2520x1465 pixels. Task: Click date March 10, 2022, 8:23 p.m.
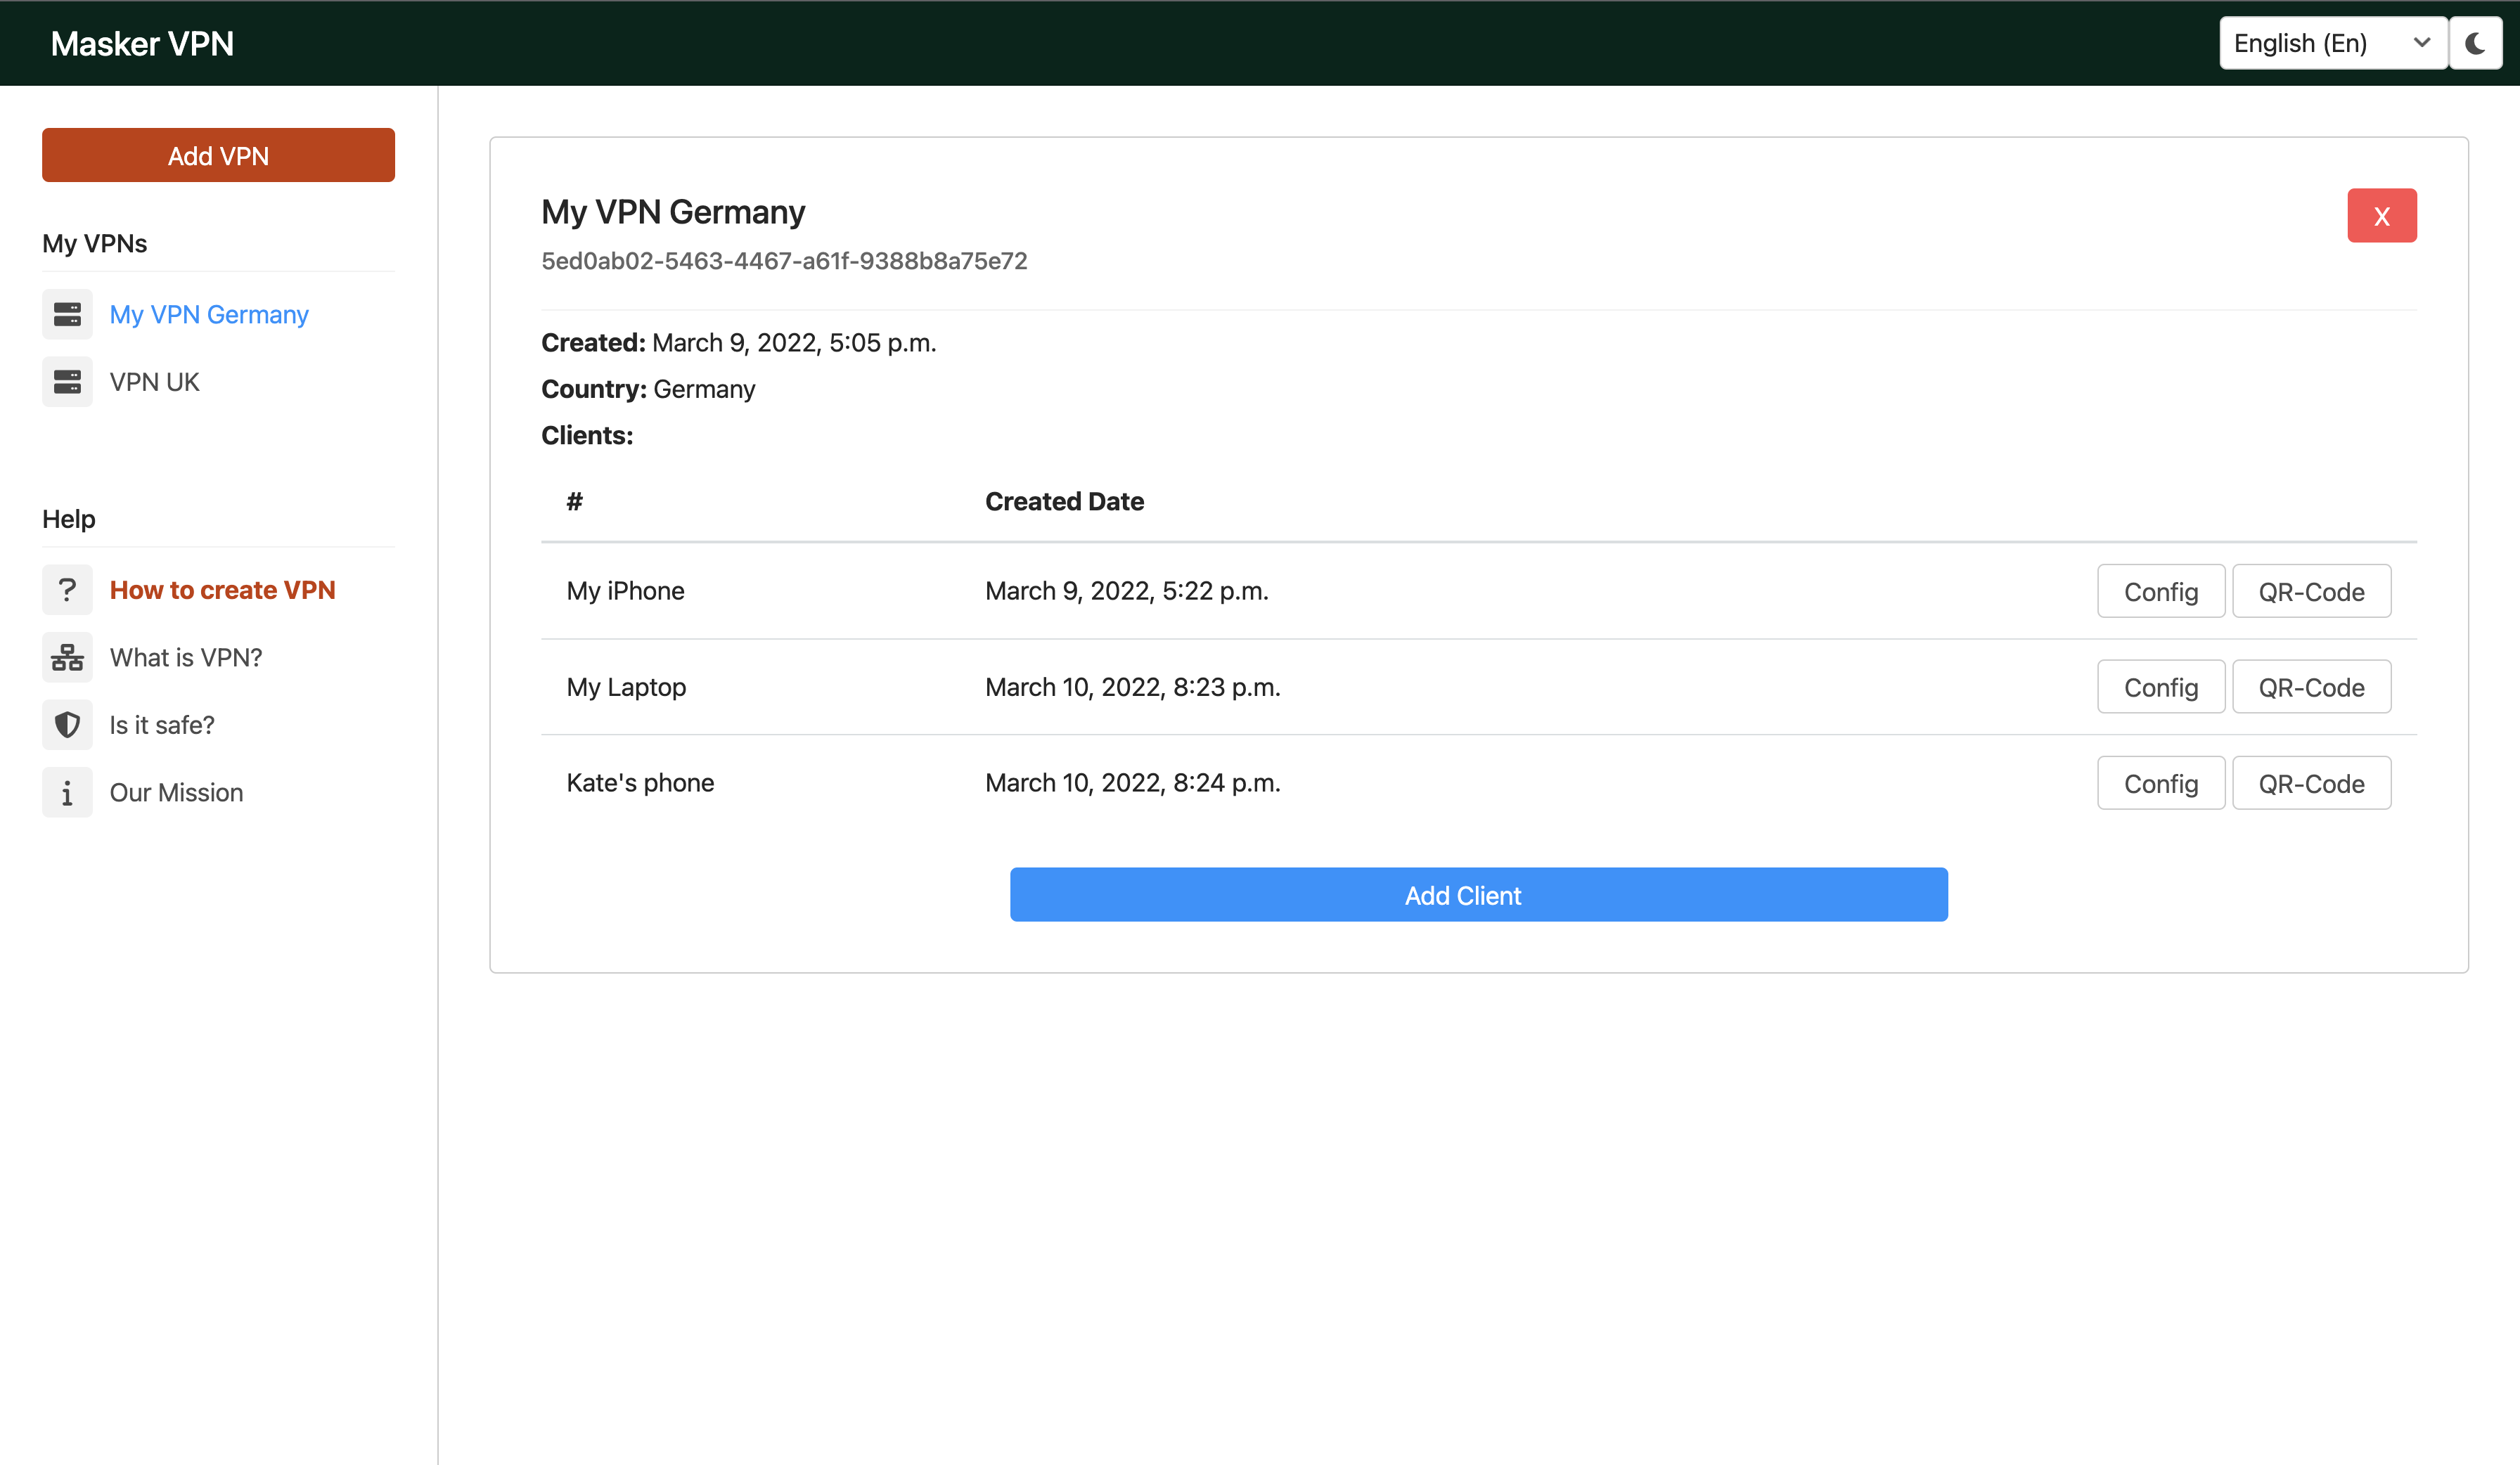[1132, 687]
